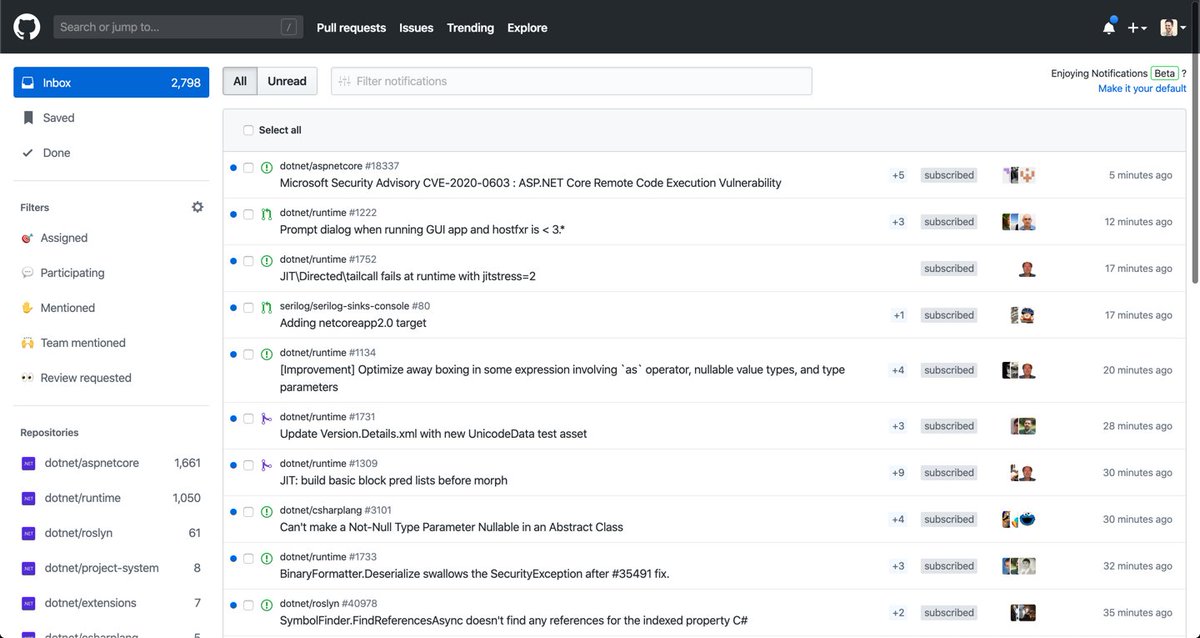This screenshot has width=1200, height=638.
Task: Open Explore in the top nav
Action: pyautogui.click(x=527, y=28)
